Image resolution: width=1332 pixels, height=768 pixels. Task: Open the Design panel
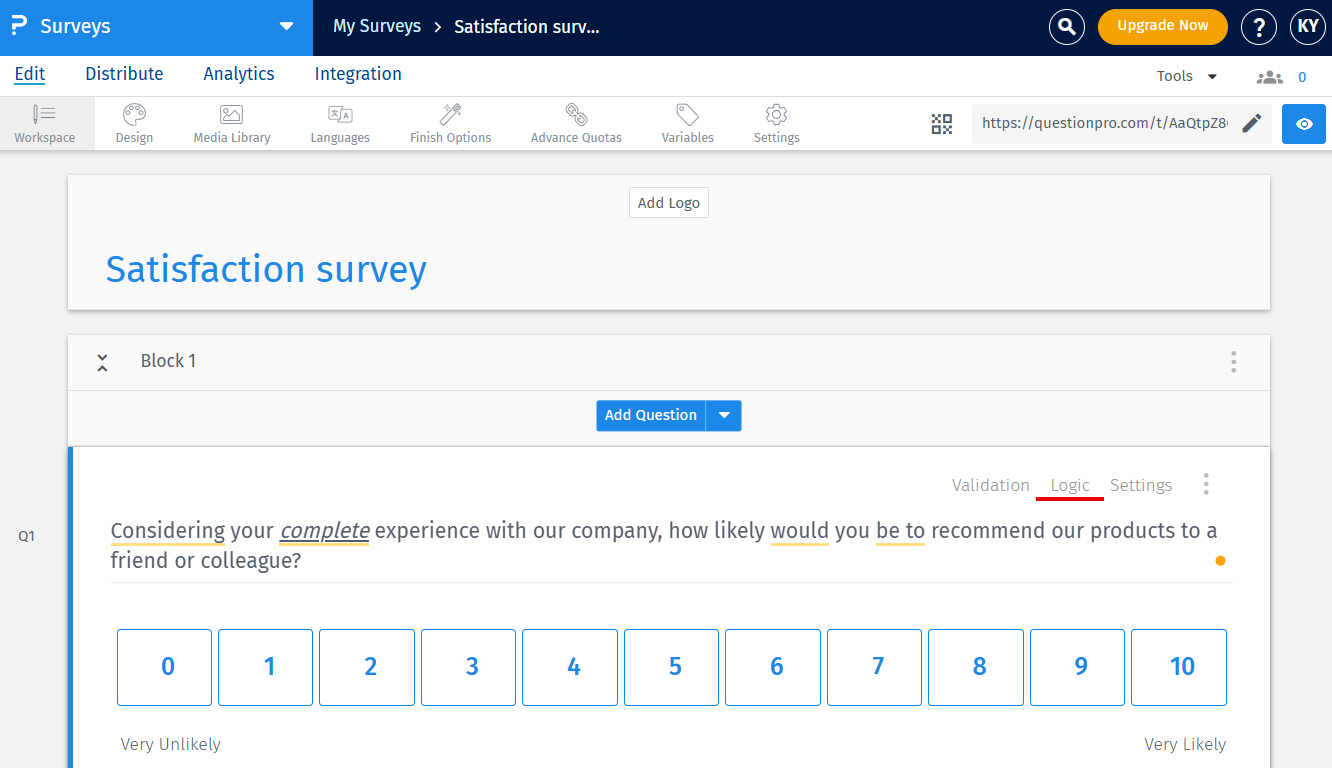pos(133,123)
